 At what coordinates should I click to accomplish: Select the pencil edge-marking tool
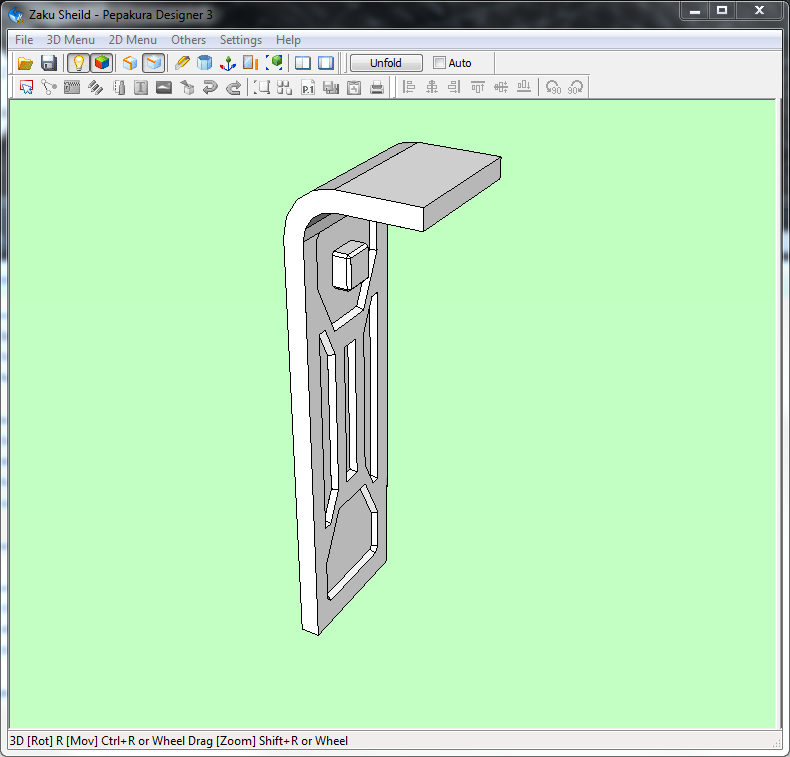pos(182,63)
